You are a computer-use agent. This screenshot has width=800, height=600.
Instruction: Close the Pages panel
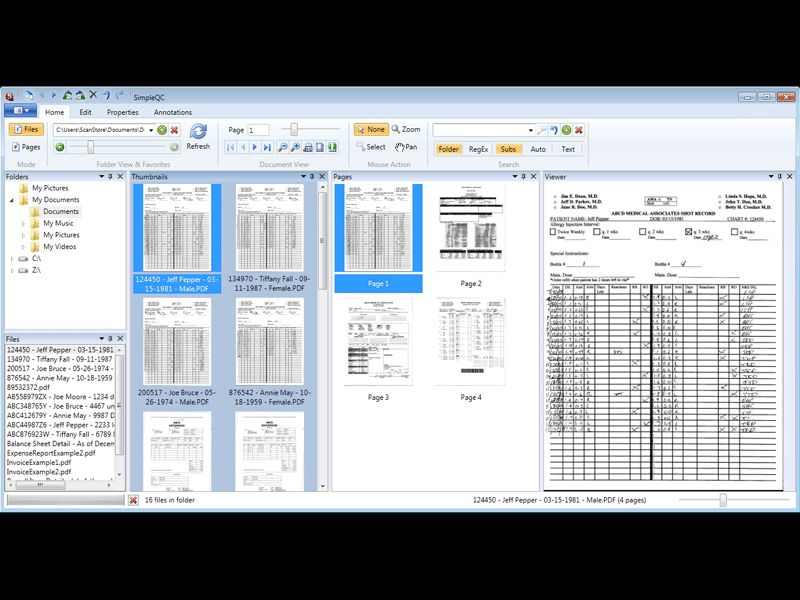tap(534, 177)
